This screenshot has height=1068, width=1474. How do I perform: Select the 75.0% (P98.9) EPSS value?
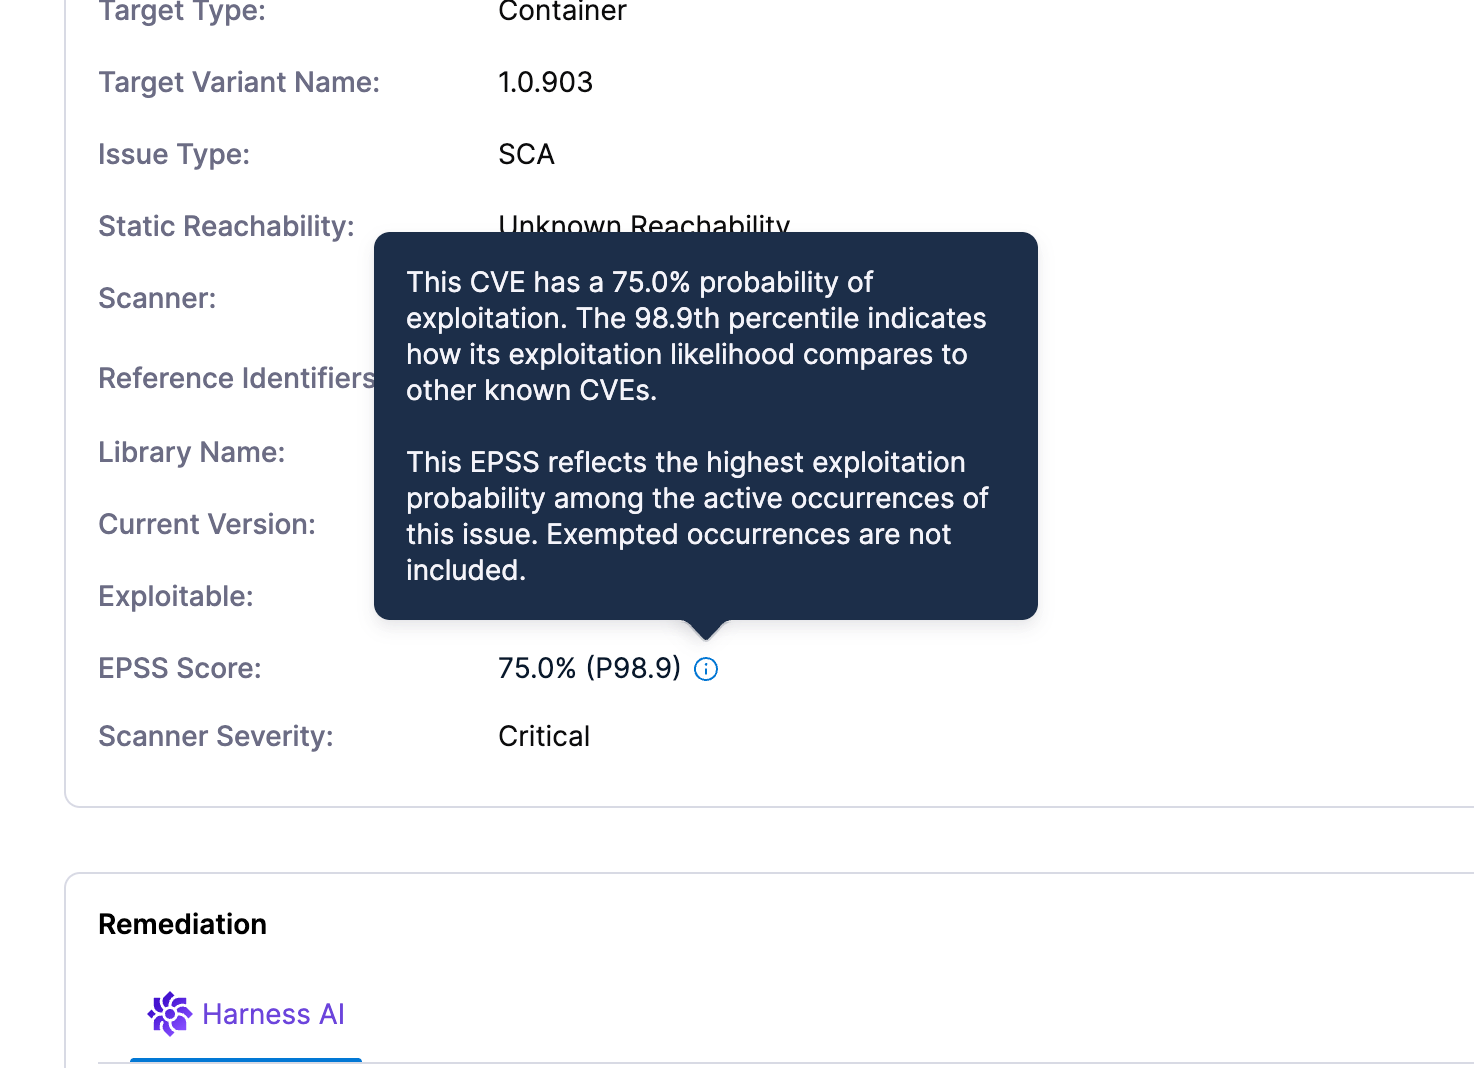(x=589, y=668)
